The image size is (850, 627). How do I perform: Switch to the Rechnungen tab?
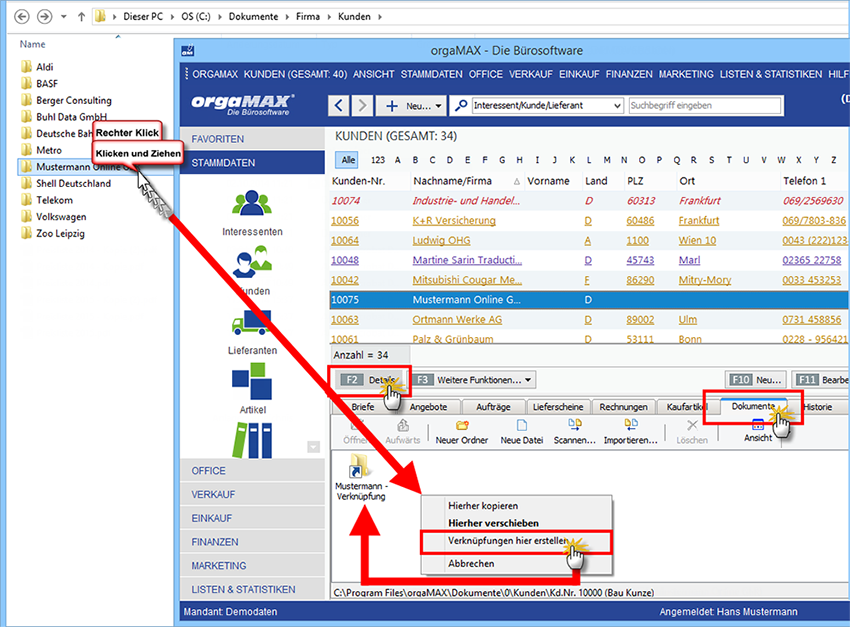[x=623, y=407]
